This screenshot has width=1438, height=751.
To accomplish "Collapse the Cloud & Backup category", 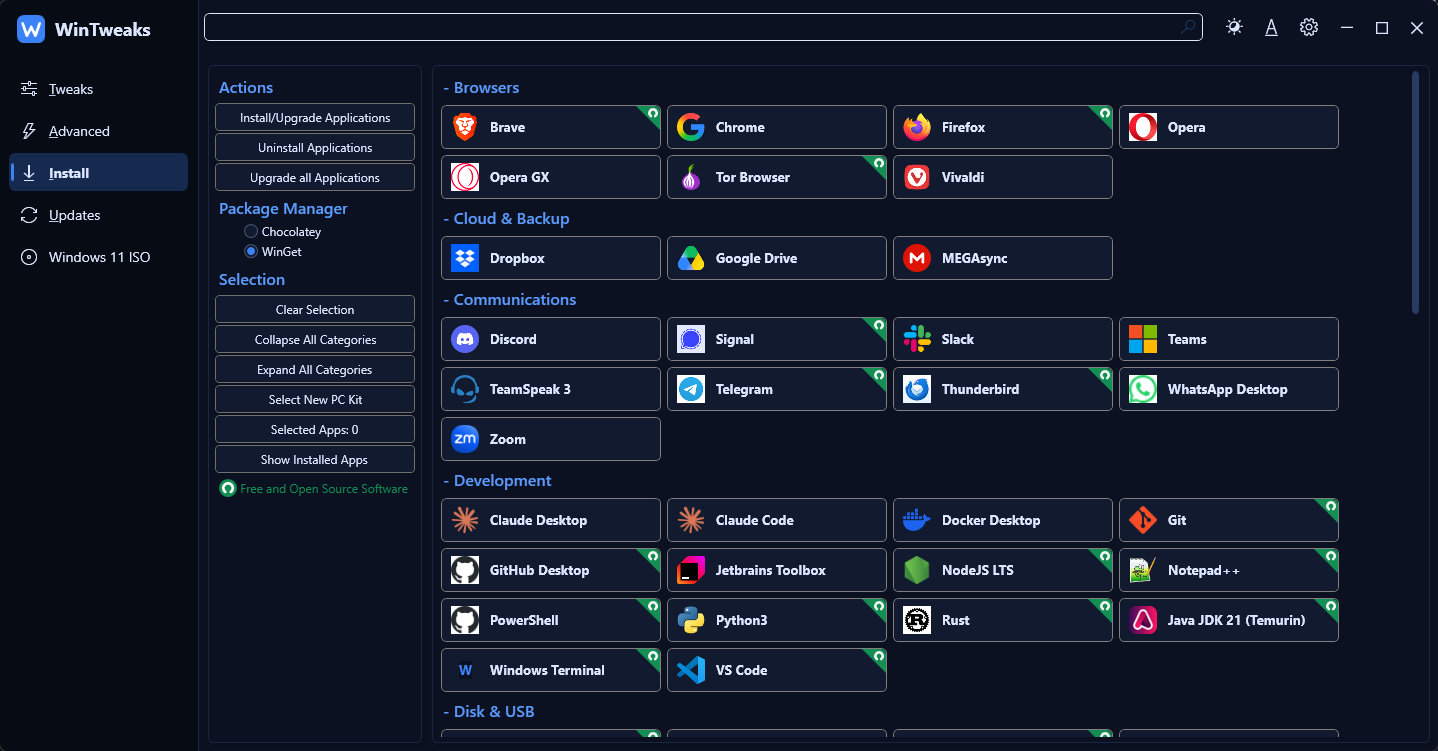I will click(506, 219).
